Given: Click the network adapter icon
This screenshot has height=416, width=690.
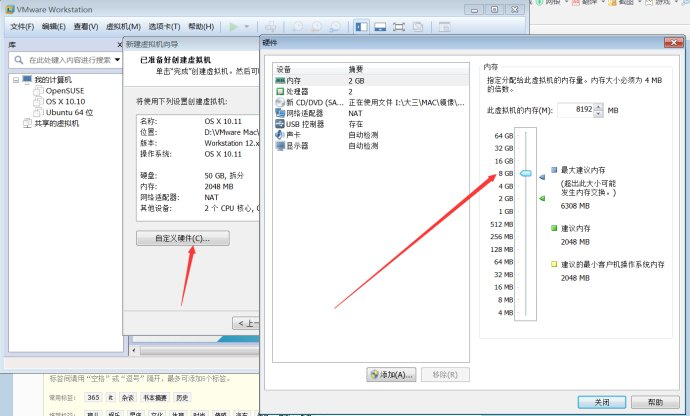Looking at the screenshot, I should (280, 113).
